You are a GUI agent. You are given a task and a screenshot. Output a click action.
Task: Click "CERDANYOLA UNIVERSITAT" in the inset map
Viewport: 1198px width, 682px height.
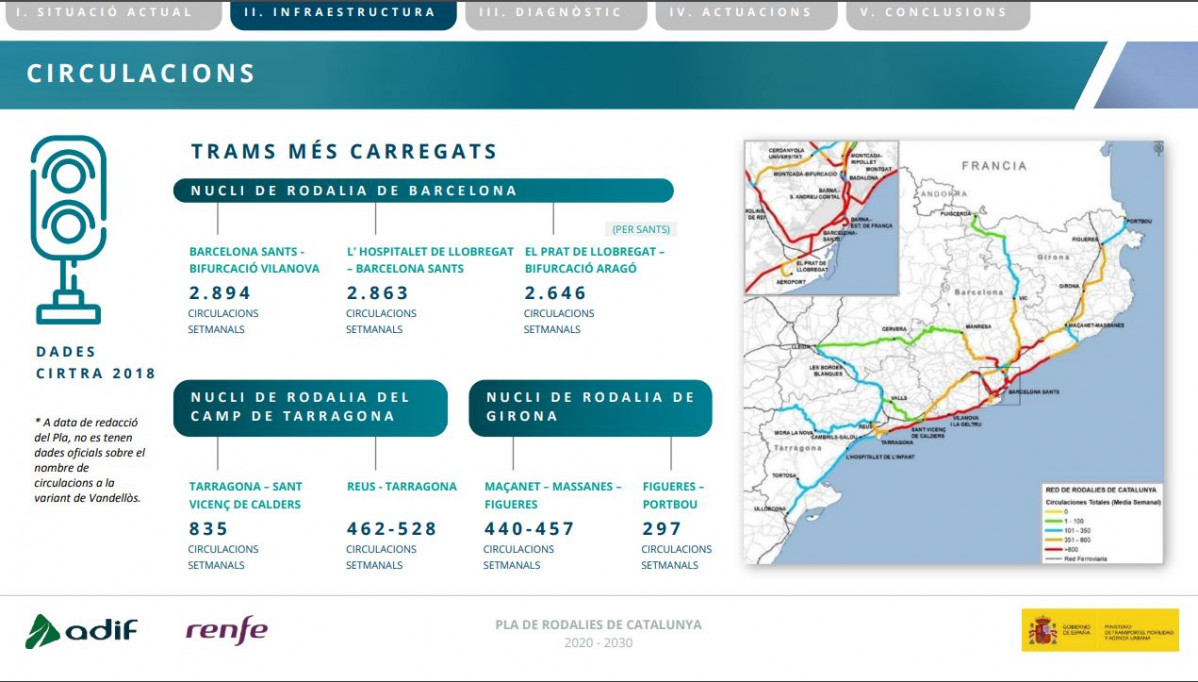click(785, 154)
